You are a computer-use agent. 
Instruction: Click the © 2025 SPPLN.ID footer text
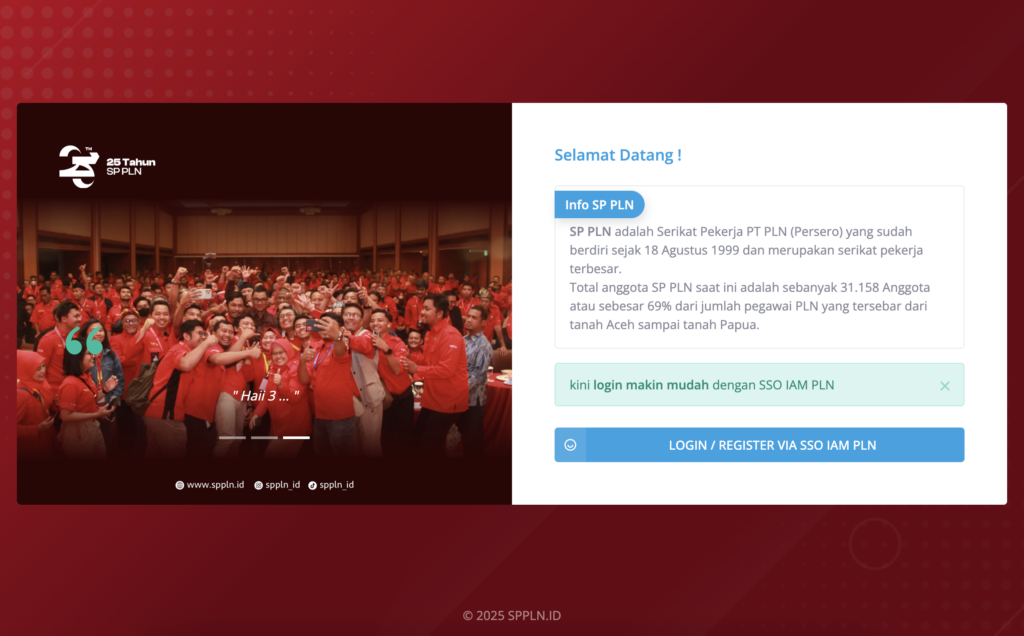(512, 615)
